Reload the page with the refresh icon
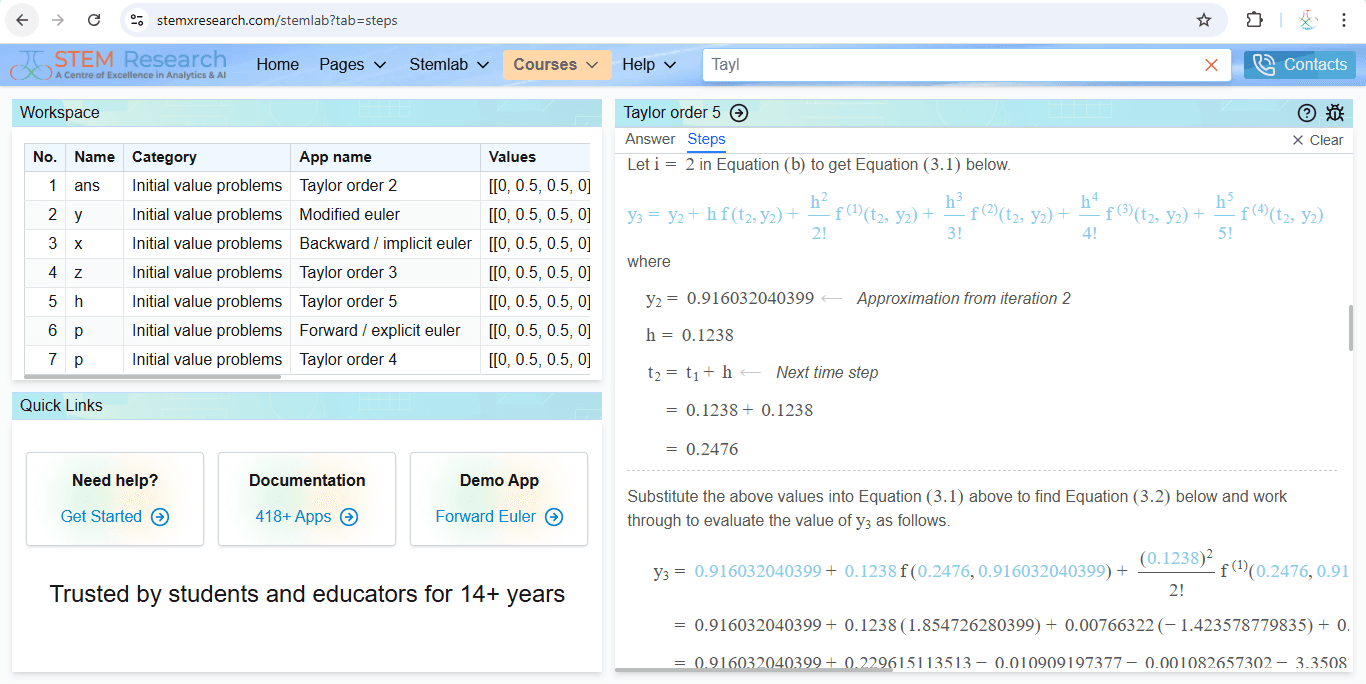This screenshot has width=1366, height=684. click(95, 19)
